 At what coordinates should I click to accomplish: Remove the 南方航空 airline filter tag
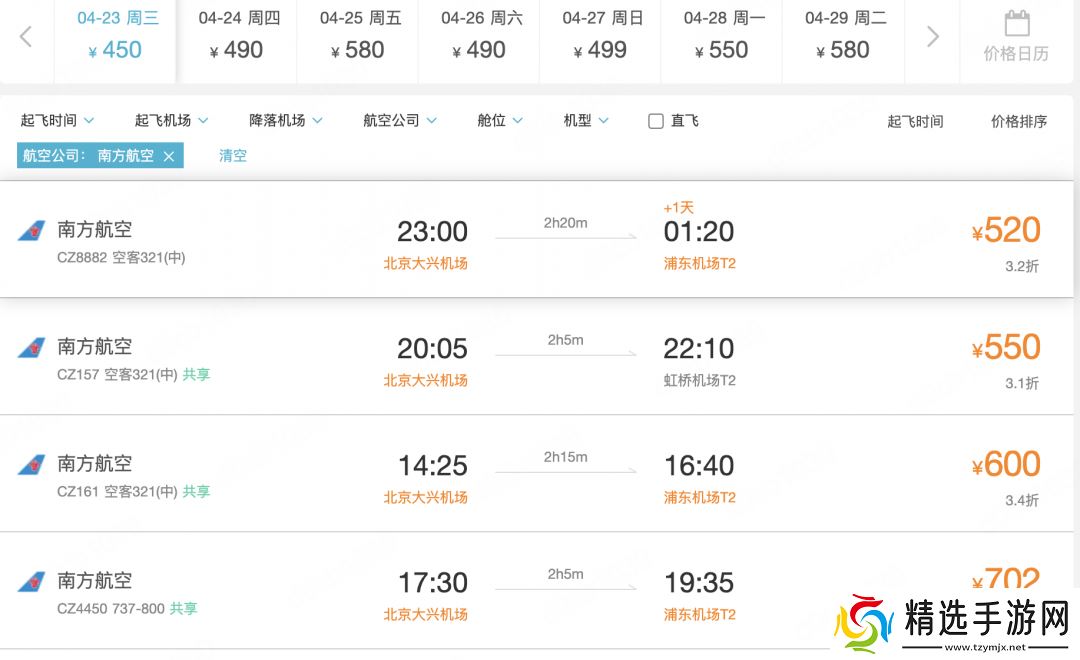[169, 156]
